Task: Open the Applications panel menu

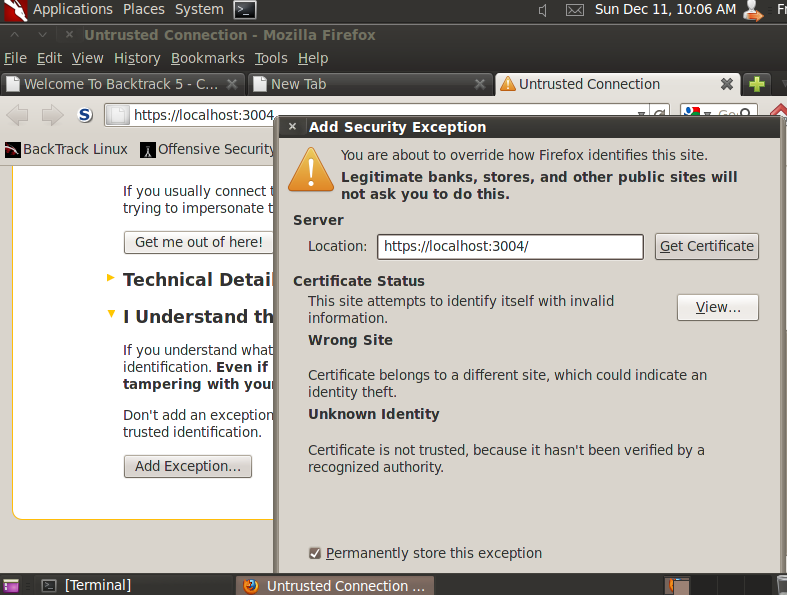Action: pyautogui.click(x=73, y=9)
